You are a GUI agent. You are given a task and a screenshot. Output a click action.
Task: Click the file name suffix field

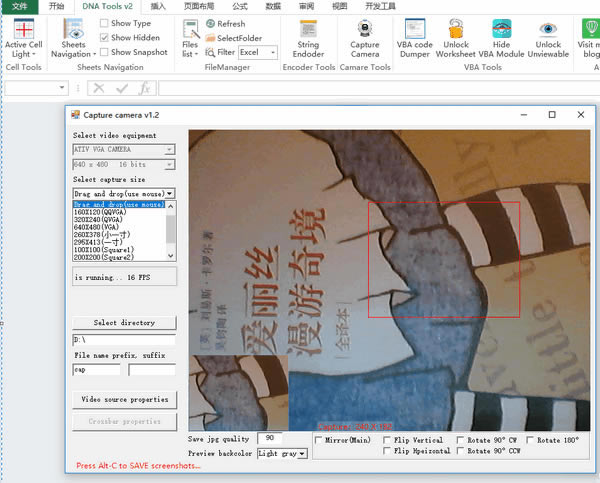(x=152, y=370)
